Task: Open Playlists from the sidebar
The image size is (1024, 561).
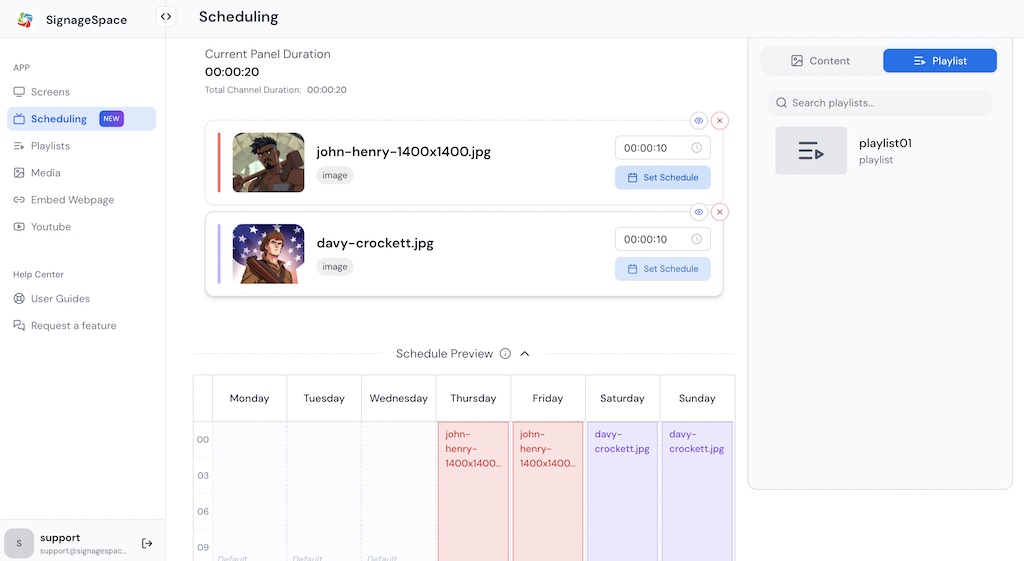Action: (50, 146)
